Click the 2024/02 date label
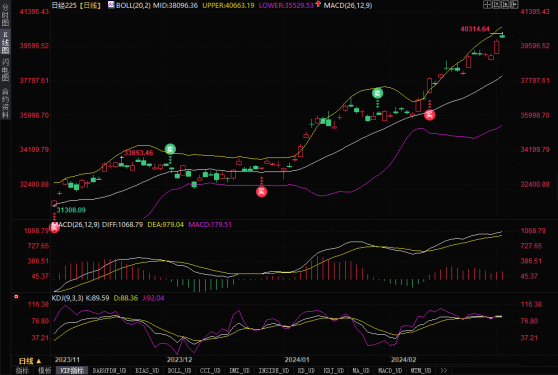This screenshot has height=375, width=558. (404, 360)
